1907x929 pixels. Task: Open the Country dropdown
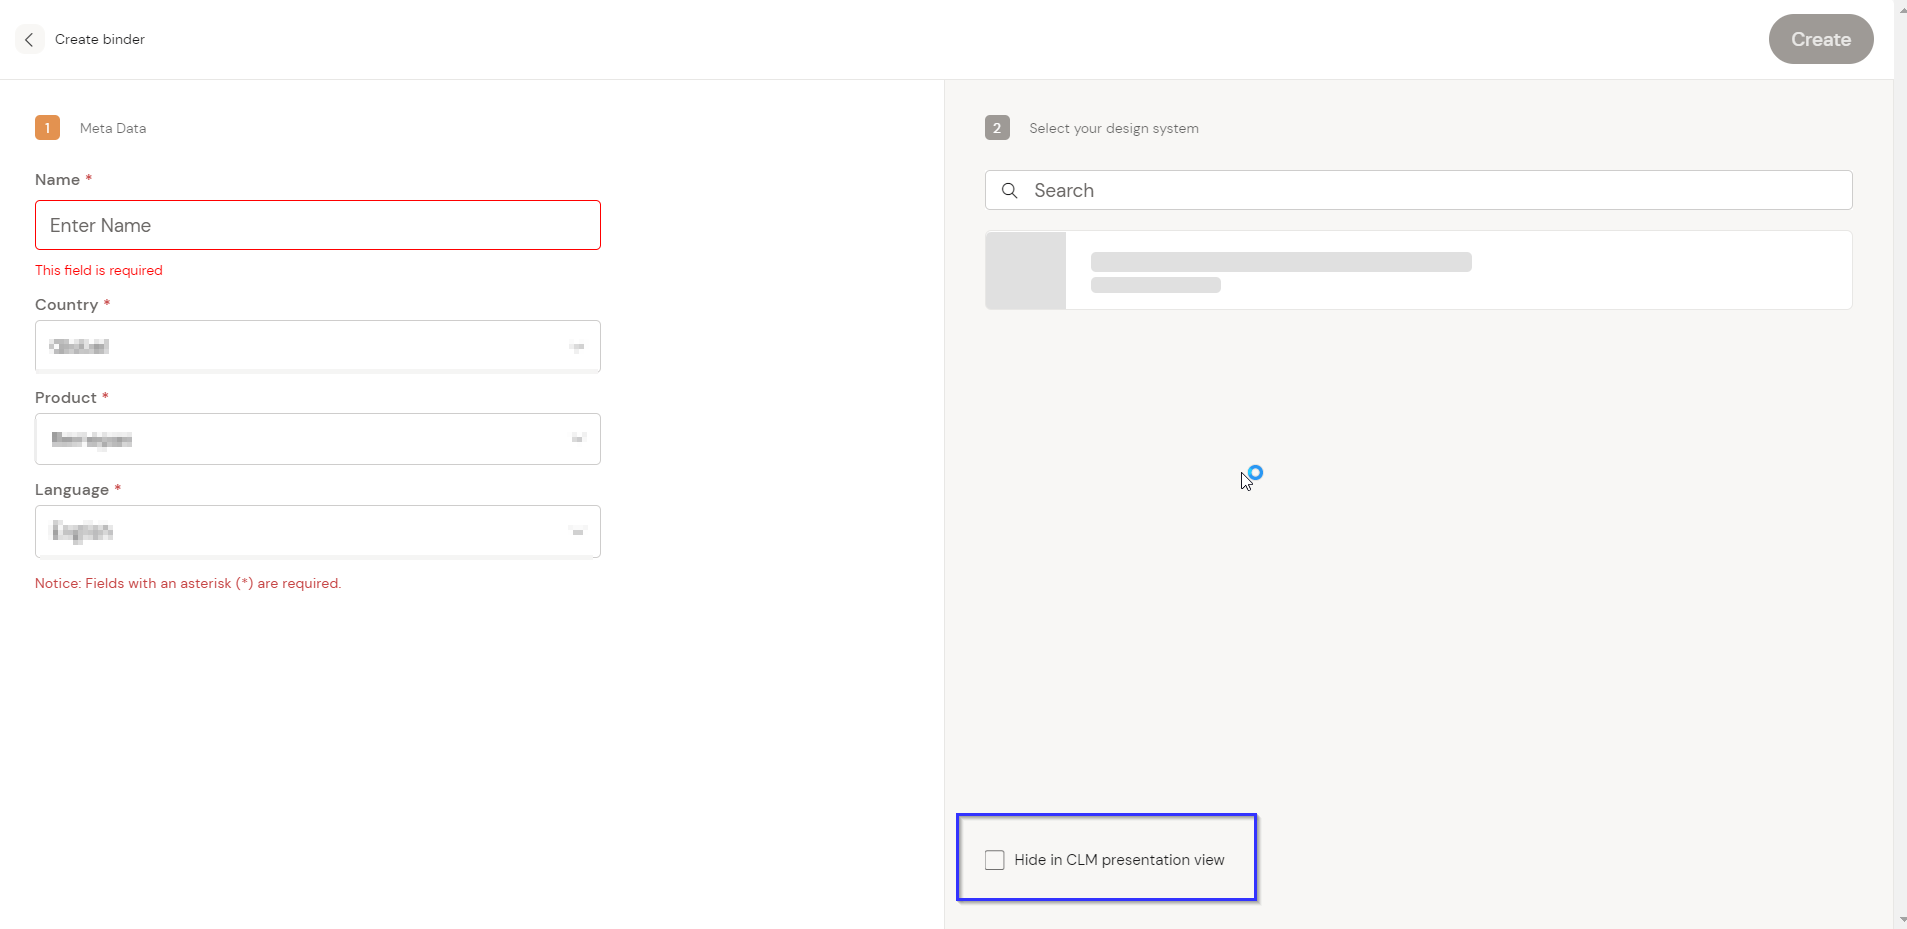click(x=300, y=347)
